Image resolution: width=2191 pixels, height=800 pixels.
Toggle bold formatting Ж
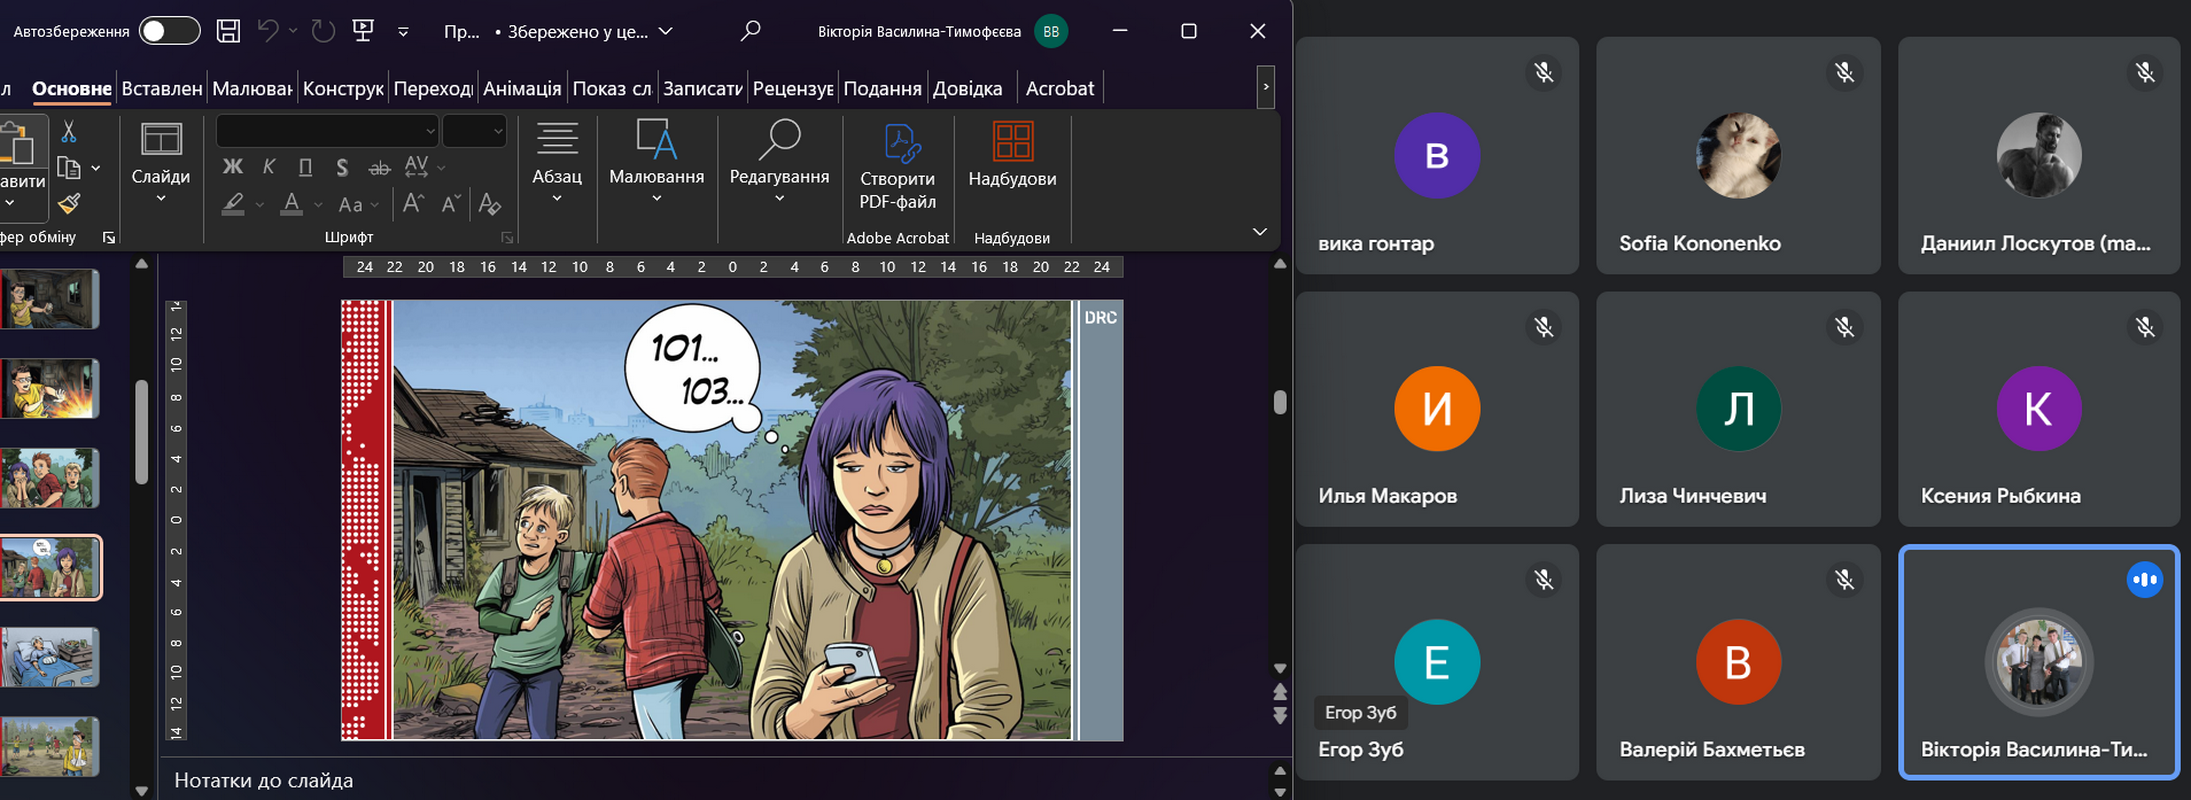coord(232,167)
